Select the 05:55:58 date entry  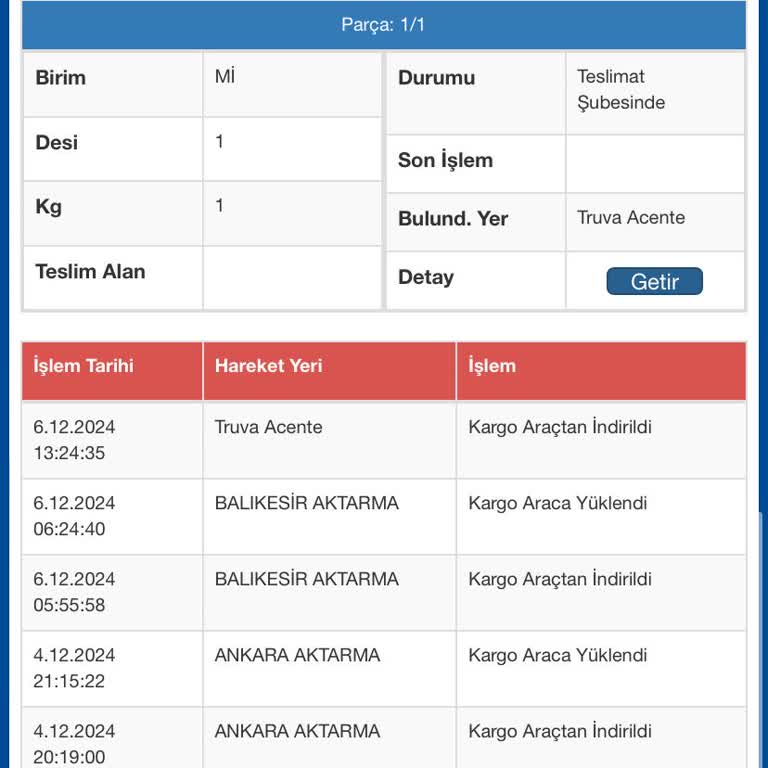coord(74,592)
